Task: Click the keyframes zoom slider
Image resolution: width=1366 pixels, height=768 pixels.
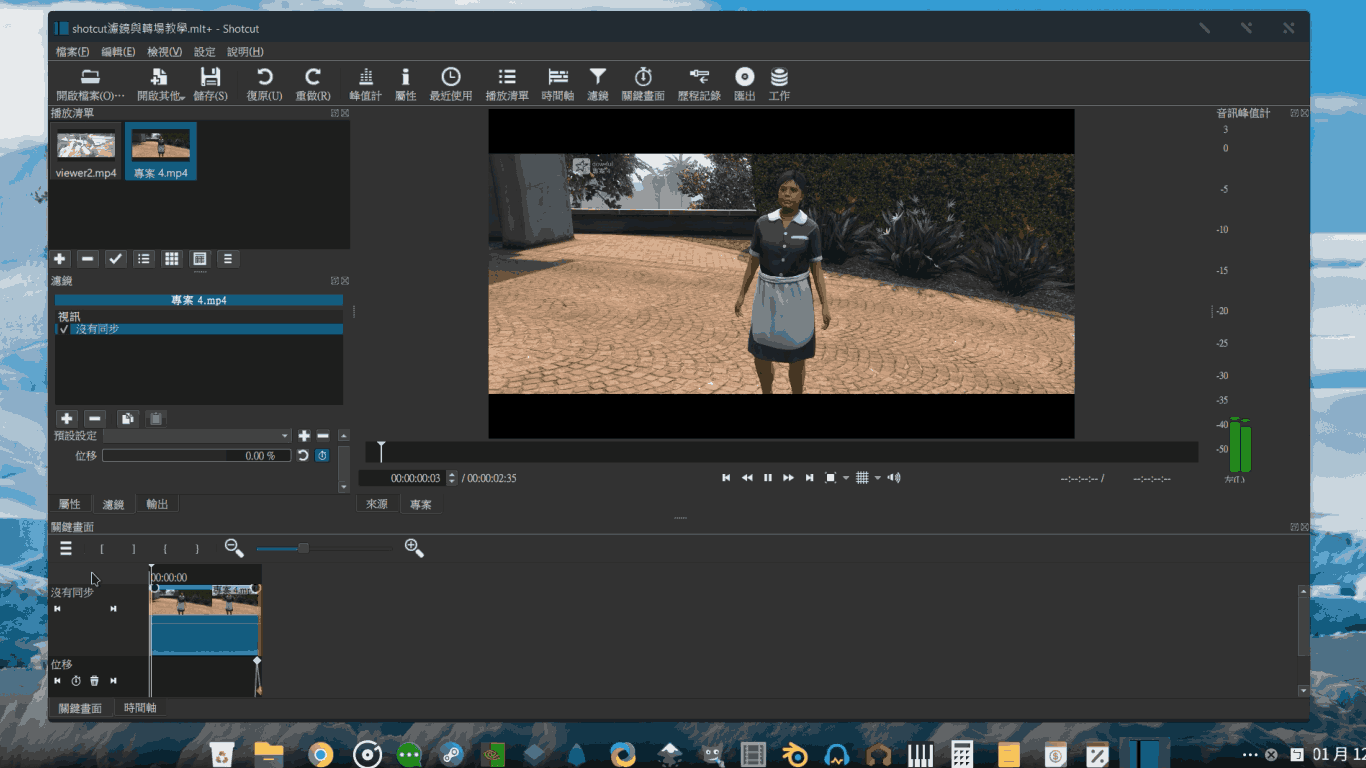Action: [323, 548]
